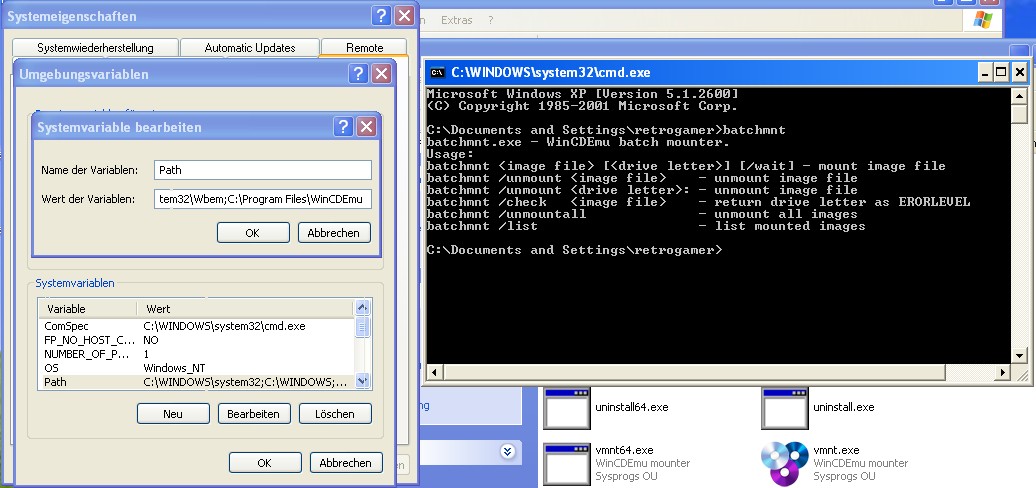
Task: Click Bearbeiten under Systemvariablen
Action: (x=254, y=414)
